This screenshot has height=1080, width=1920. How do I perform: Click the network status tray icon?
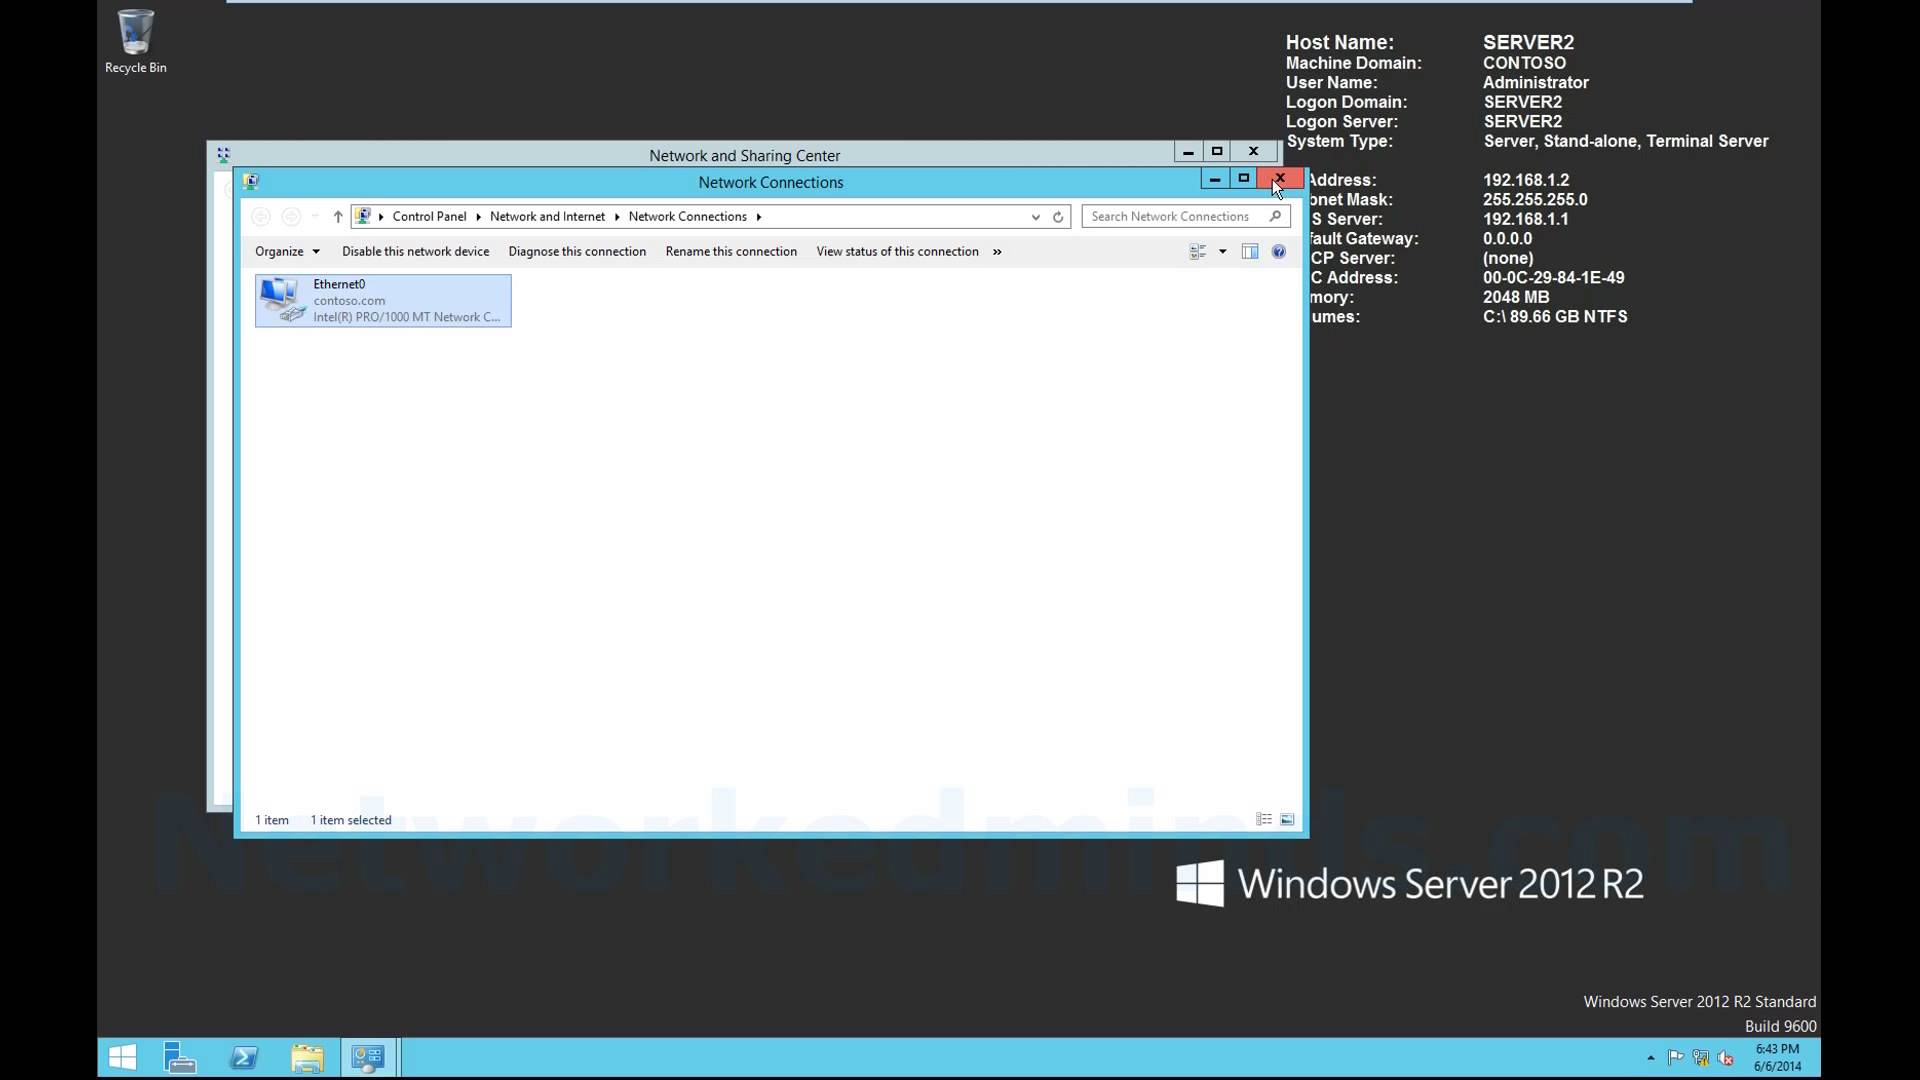click(x=1700, y=1058)
